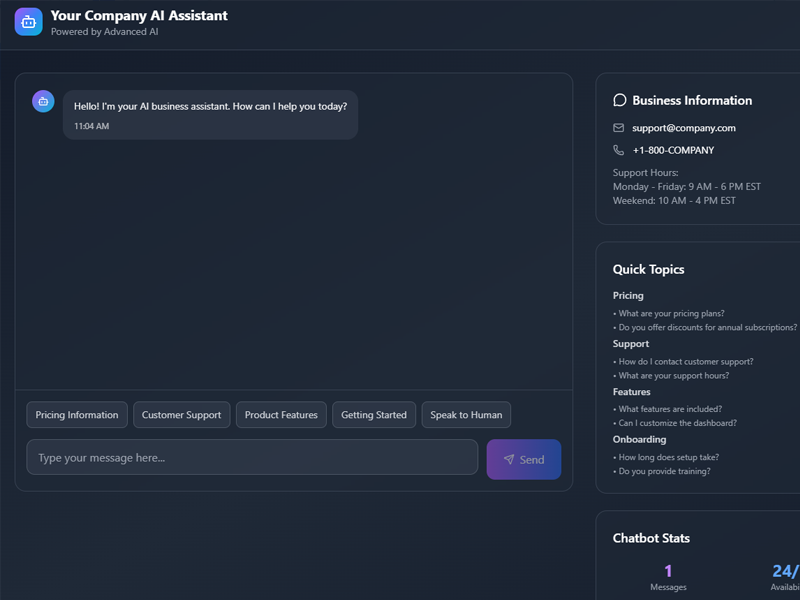Choose the Customer Support quick reply

pos(181,415)
